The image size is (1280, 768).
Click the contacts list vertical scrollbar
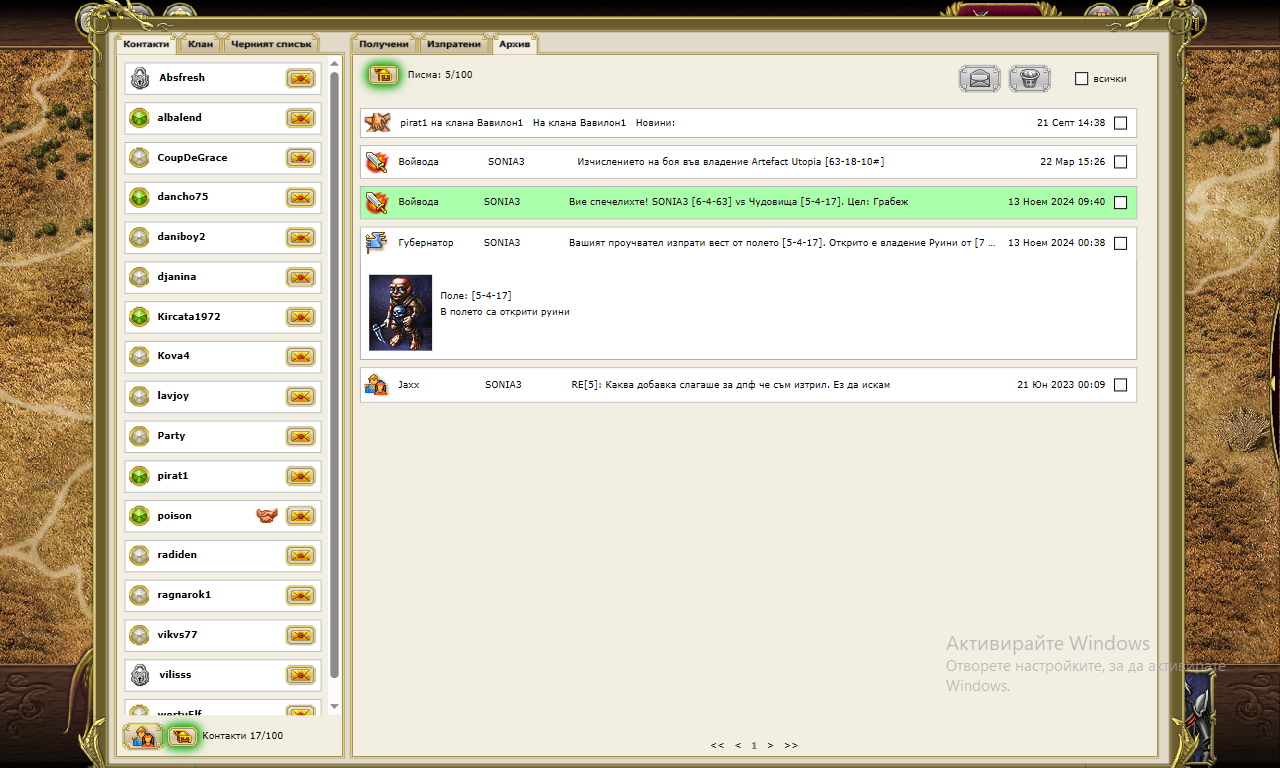335,380
